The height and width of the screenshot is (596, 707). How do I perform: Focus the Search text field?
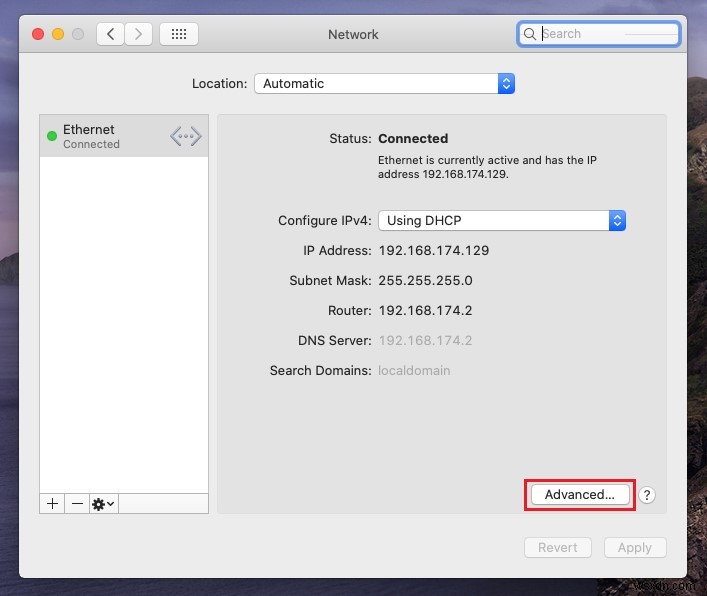click(x=598, y=34)
